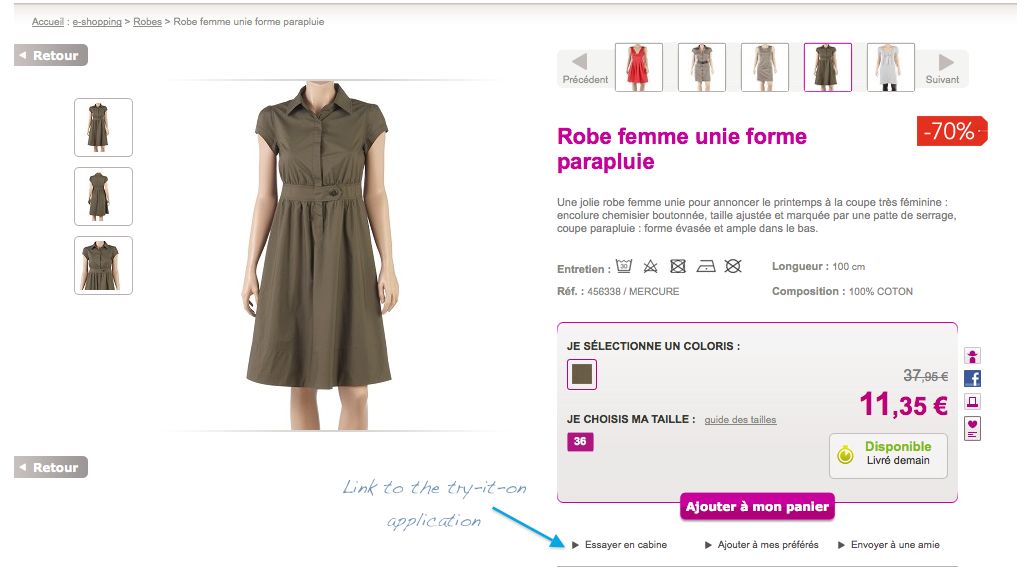
Task: Click the bottom Retour back button
Action: coord(52,467)
